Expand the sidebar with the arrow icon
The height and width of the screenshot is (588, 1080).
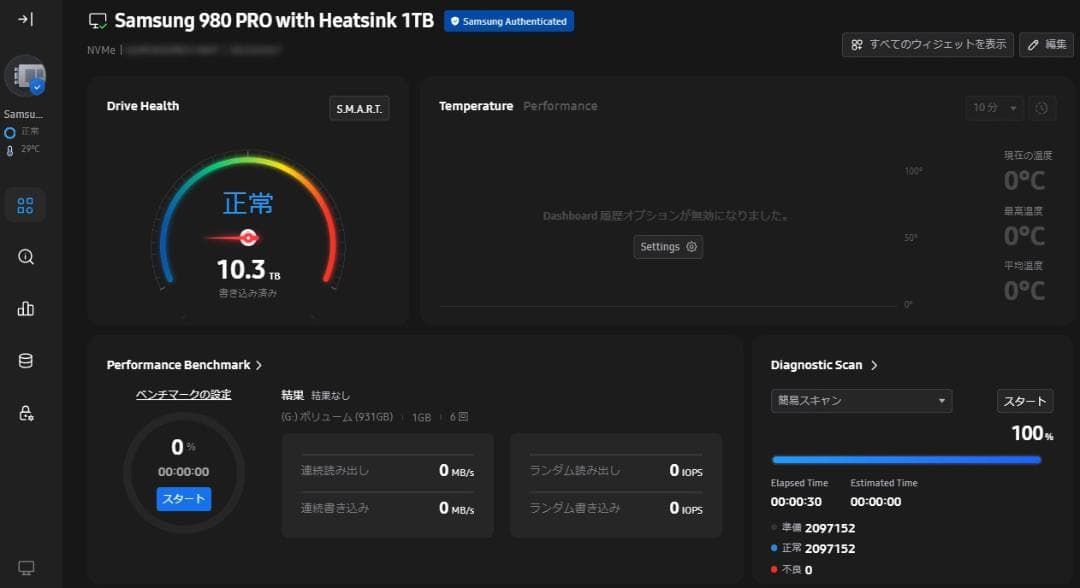click(25, 19)
